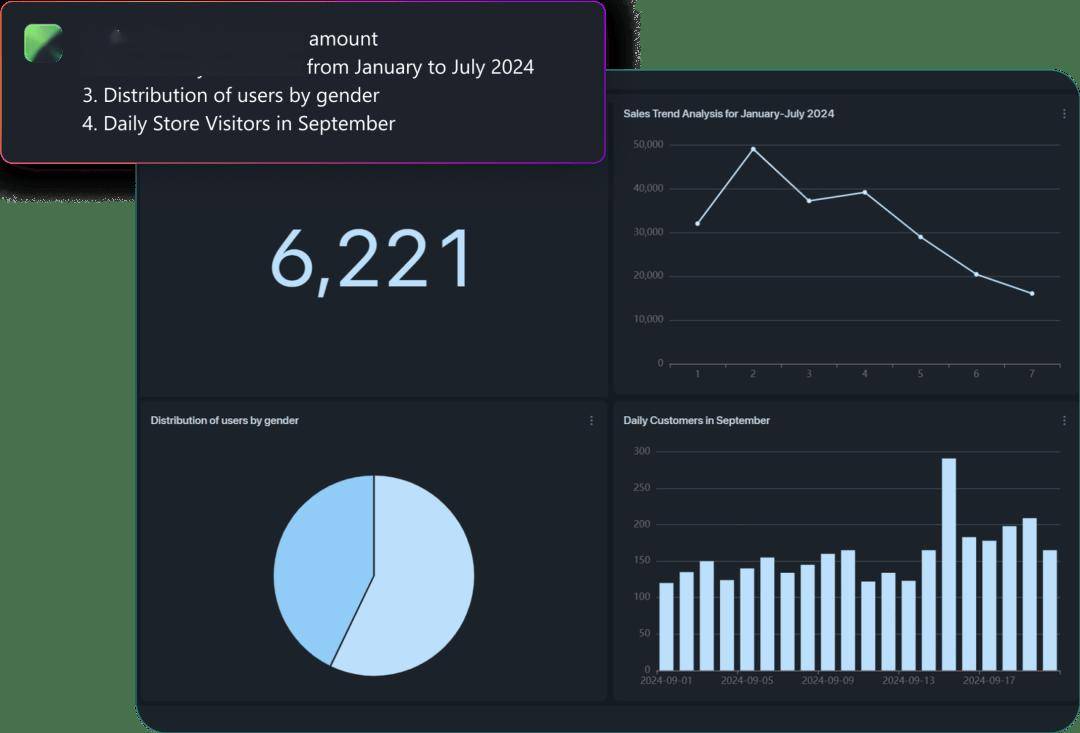Viewport: 1080px width, 733px height.
Task: Click the 2024-09-17 x-axis label
Action: [989, 681]
